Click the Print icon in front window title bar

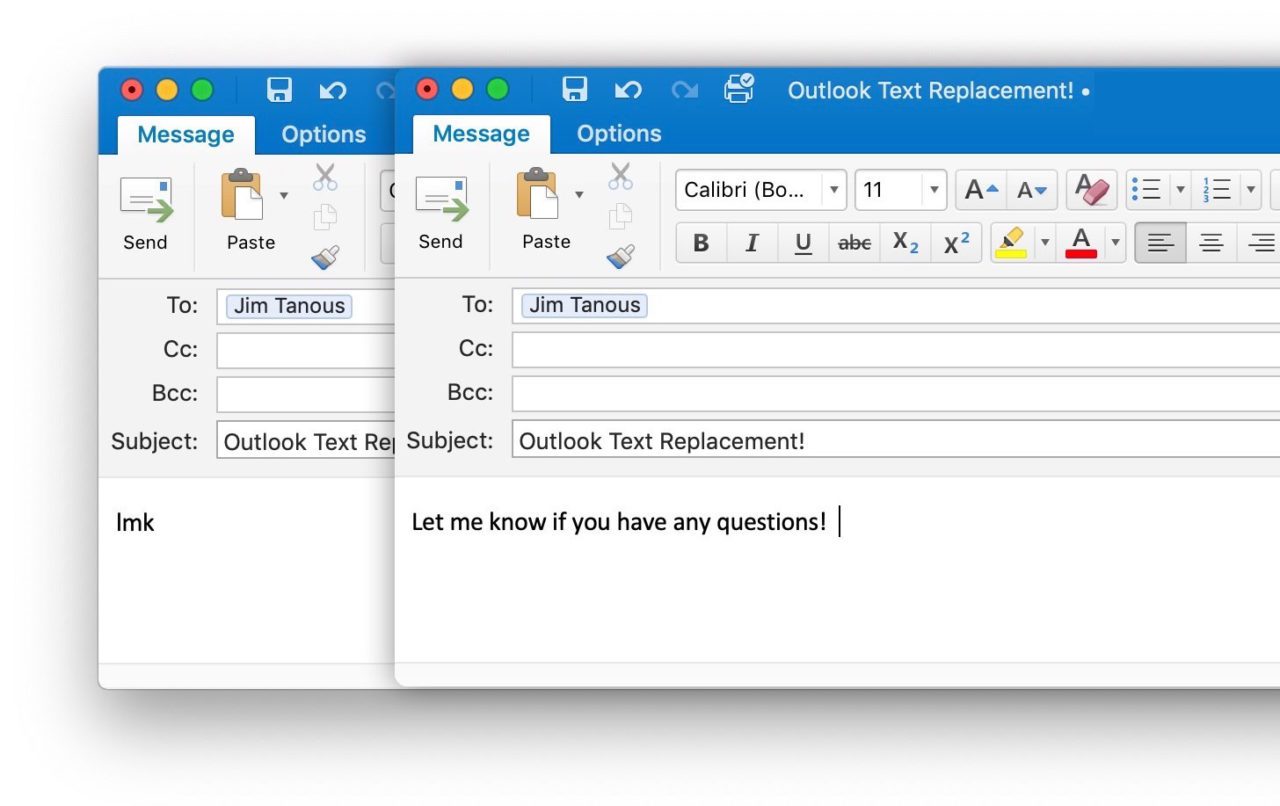(x=739, y=88)
